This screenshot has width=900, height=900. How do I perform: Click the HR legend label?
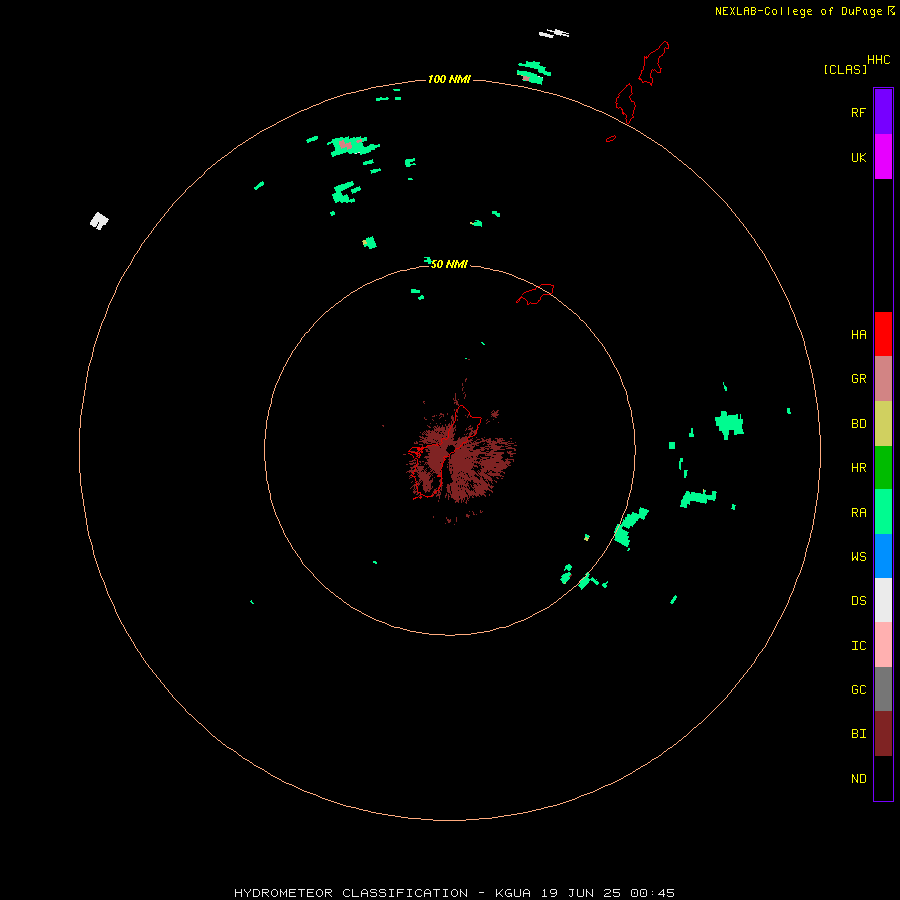click(x=858, y=468)
